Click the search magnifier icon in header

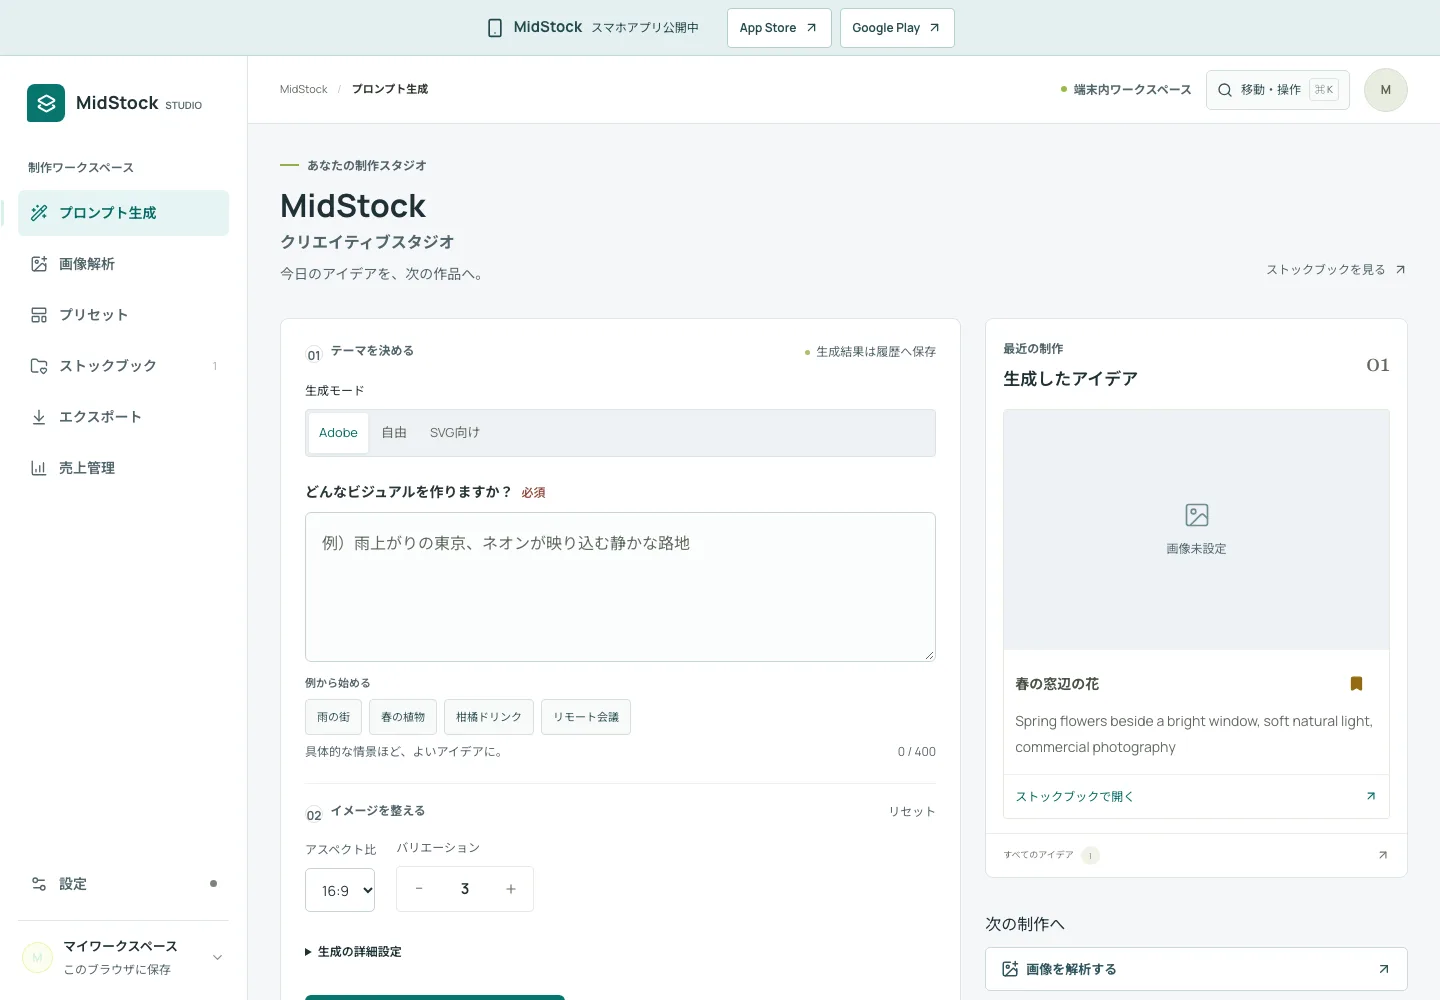point(1225,90)
